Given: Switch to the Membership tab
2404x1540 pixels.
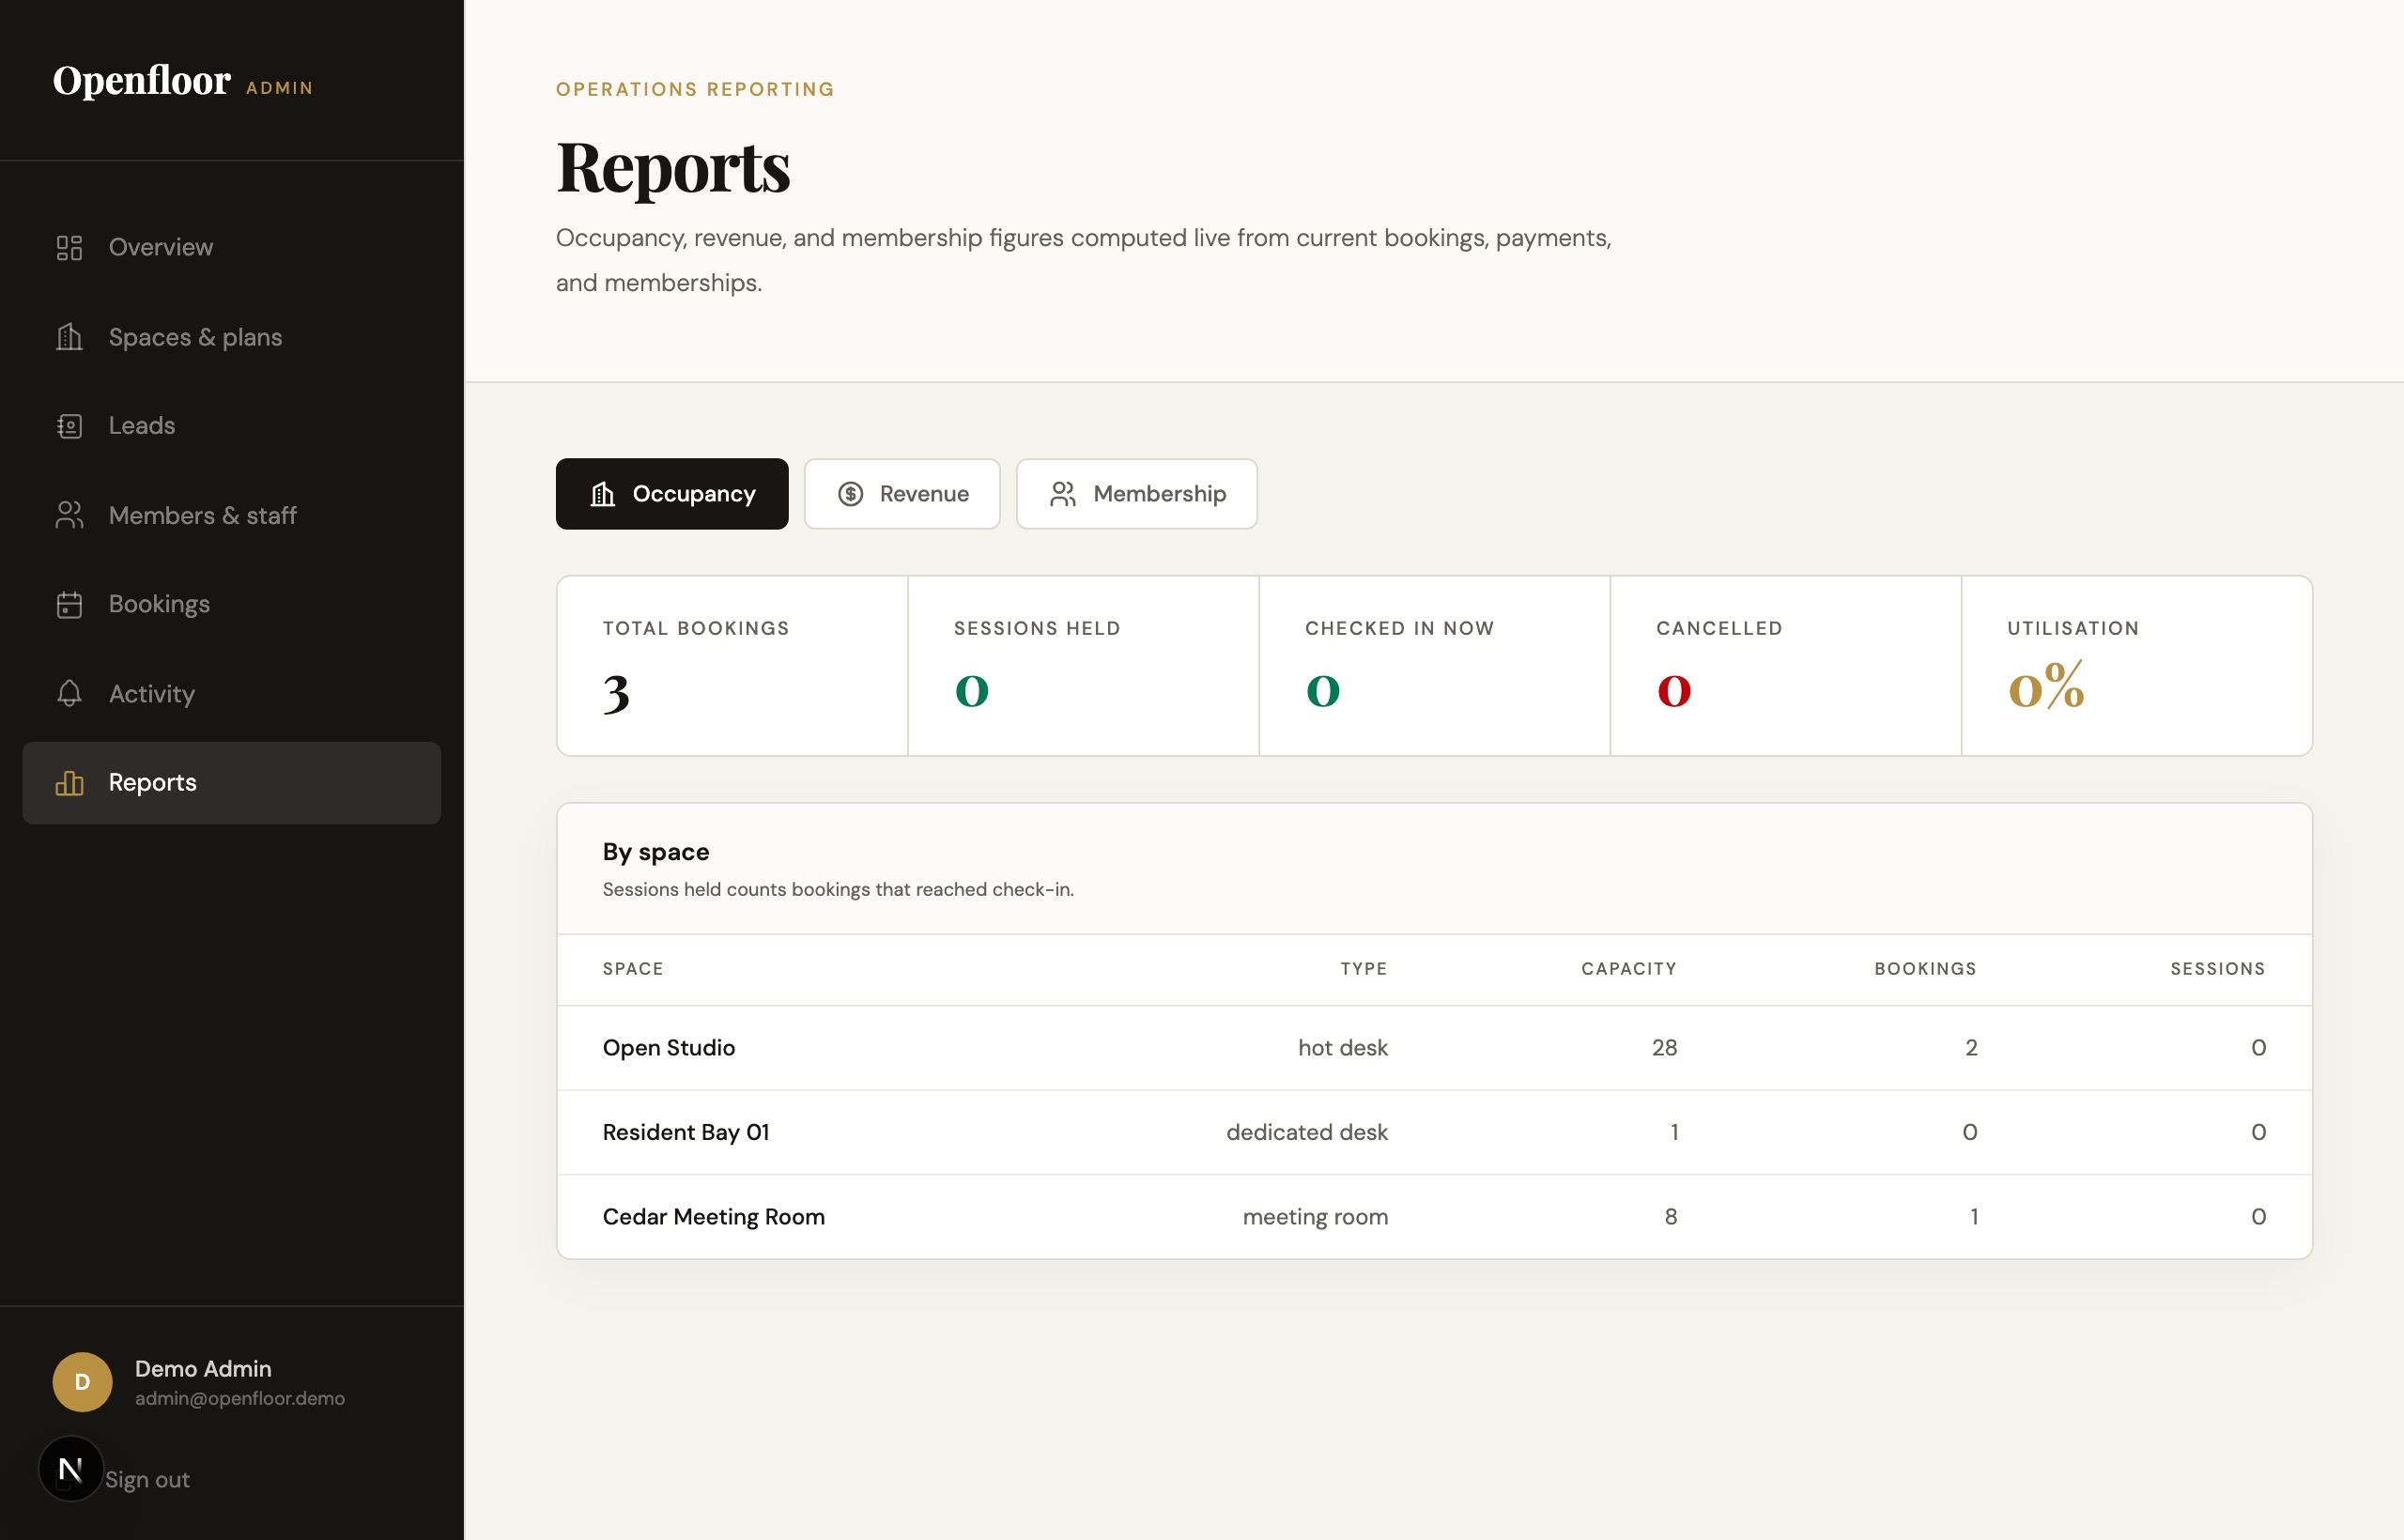Looking at the screenshot, I should click(1137, 494).
